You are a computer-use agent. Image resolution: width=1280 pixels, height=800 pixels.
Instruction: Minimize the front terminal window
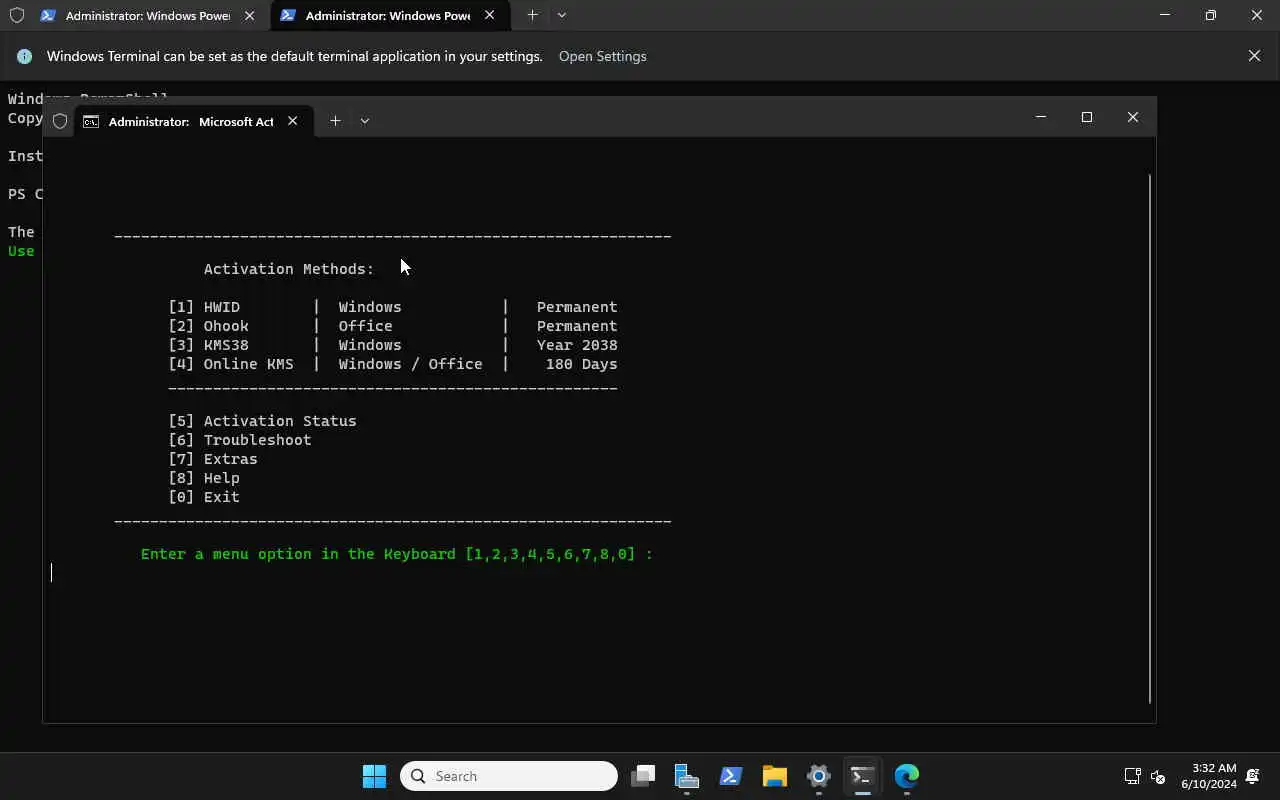point(1040,117)
